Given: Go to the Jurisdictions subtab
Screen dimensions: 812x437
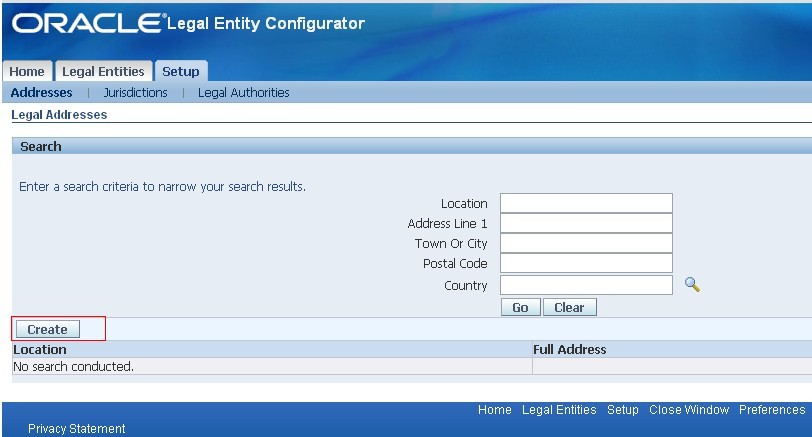Looking at the screenshot, I should 135,93.
